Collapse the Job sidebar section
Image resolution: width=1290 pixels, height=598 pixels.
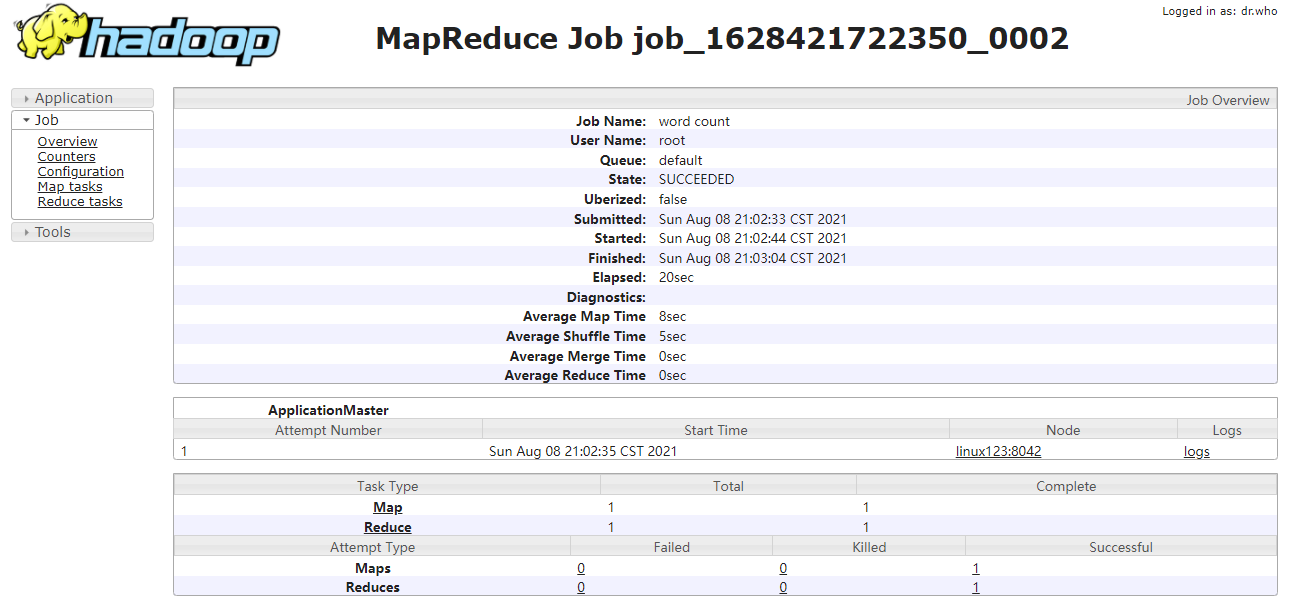(82, 120)
